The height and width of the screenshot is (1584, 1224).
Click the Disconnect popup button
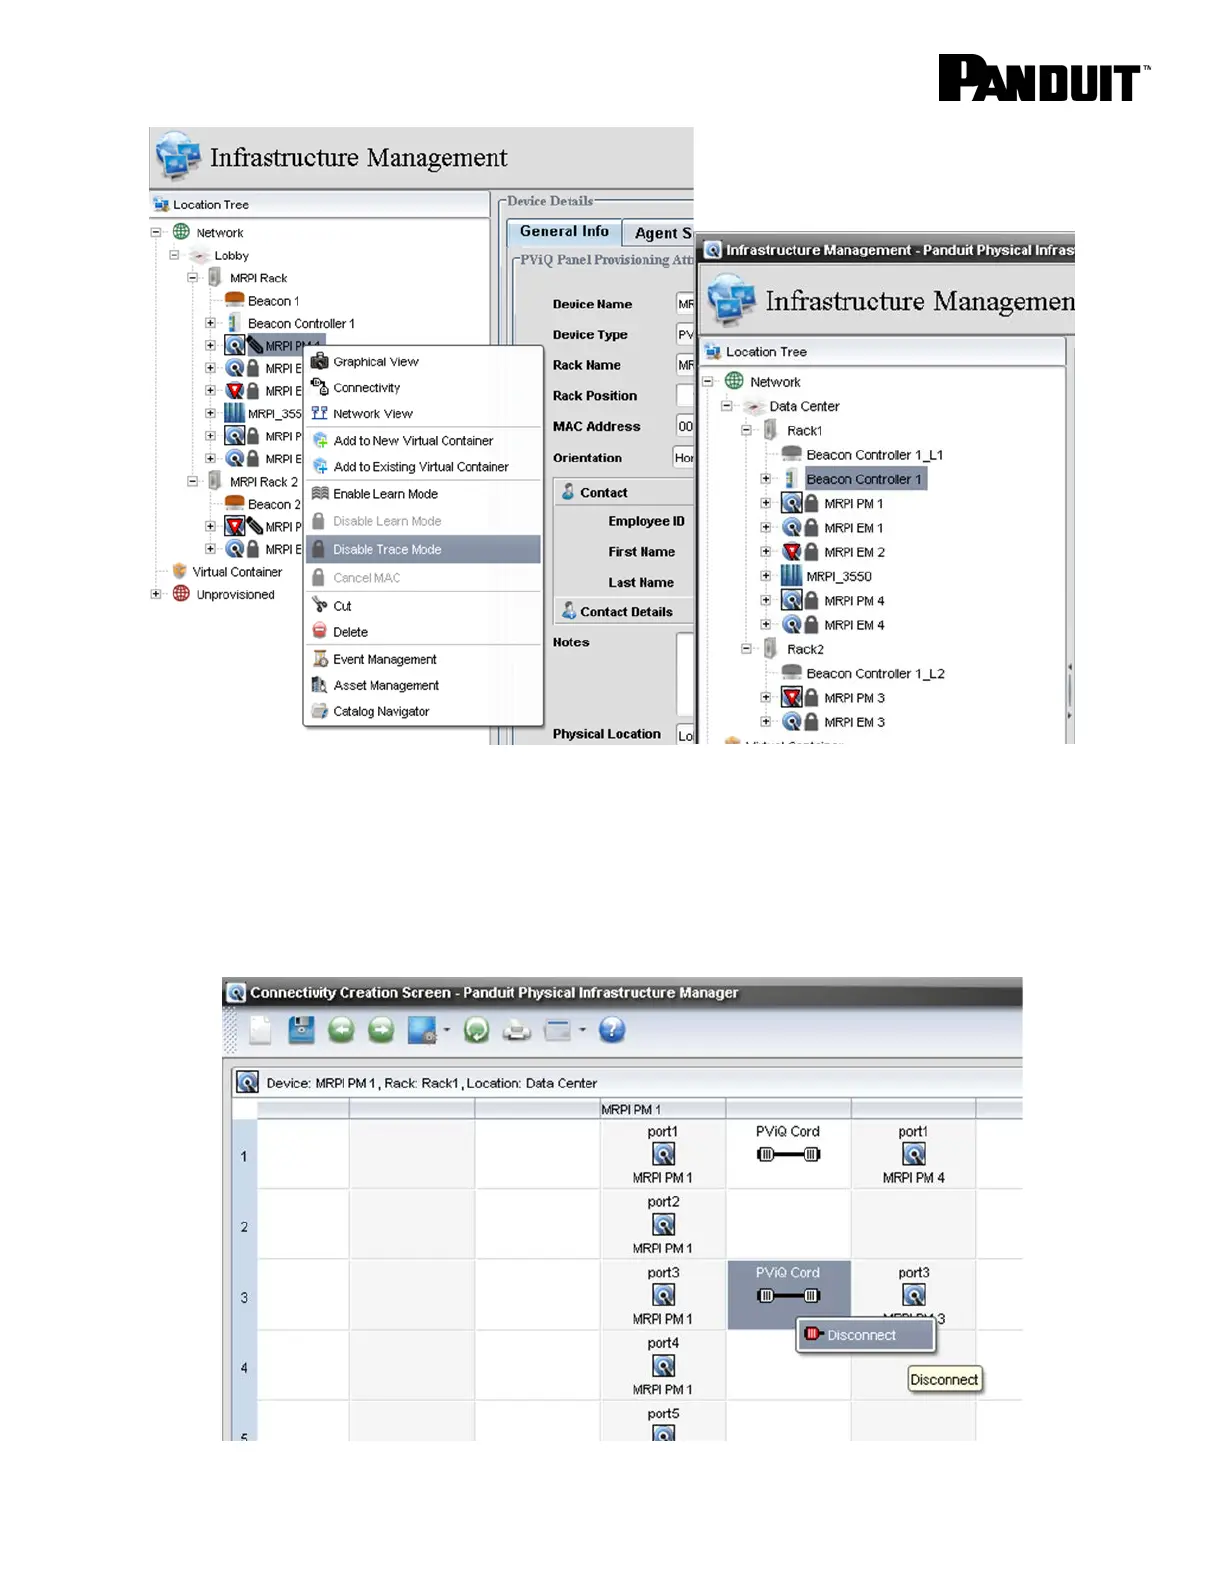[x=865, y=1335]
